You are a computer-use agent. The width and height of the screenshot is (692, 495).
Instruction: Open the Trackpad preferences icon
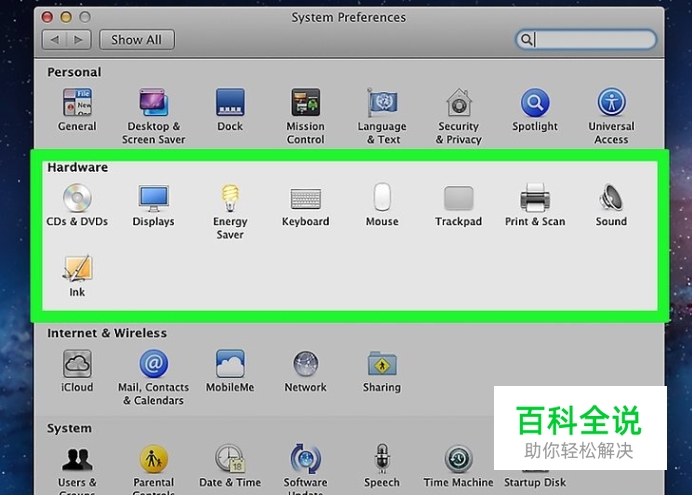coord(459,198)
